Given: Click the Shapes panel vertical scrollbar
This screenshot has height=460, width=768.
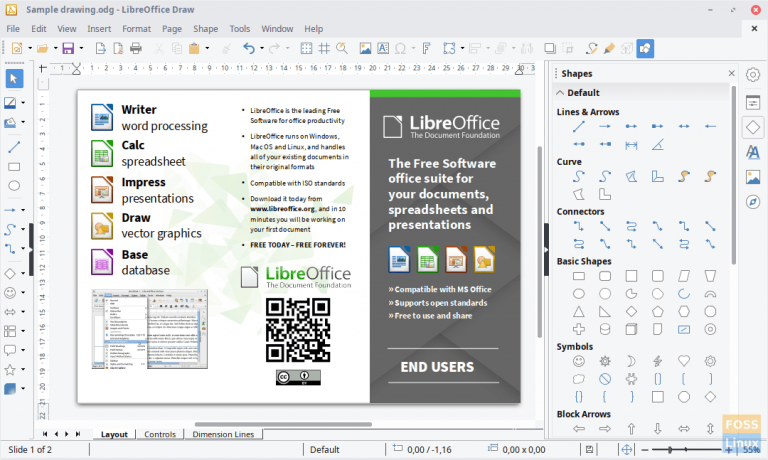Looking at the screenshot, I should 733,175.
